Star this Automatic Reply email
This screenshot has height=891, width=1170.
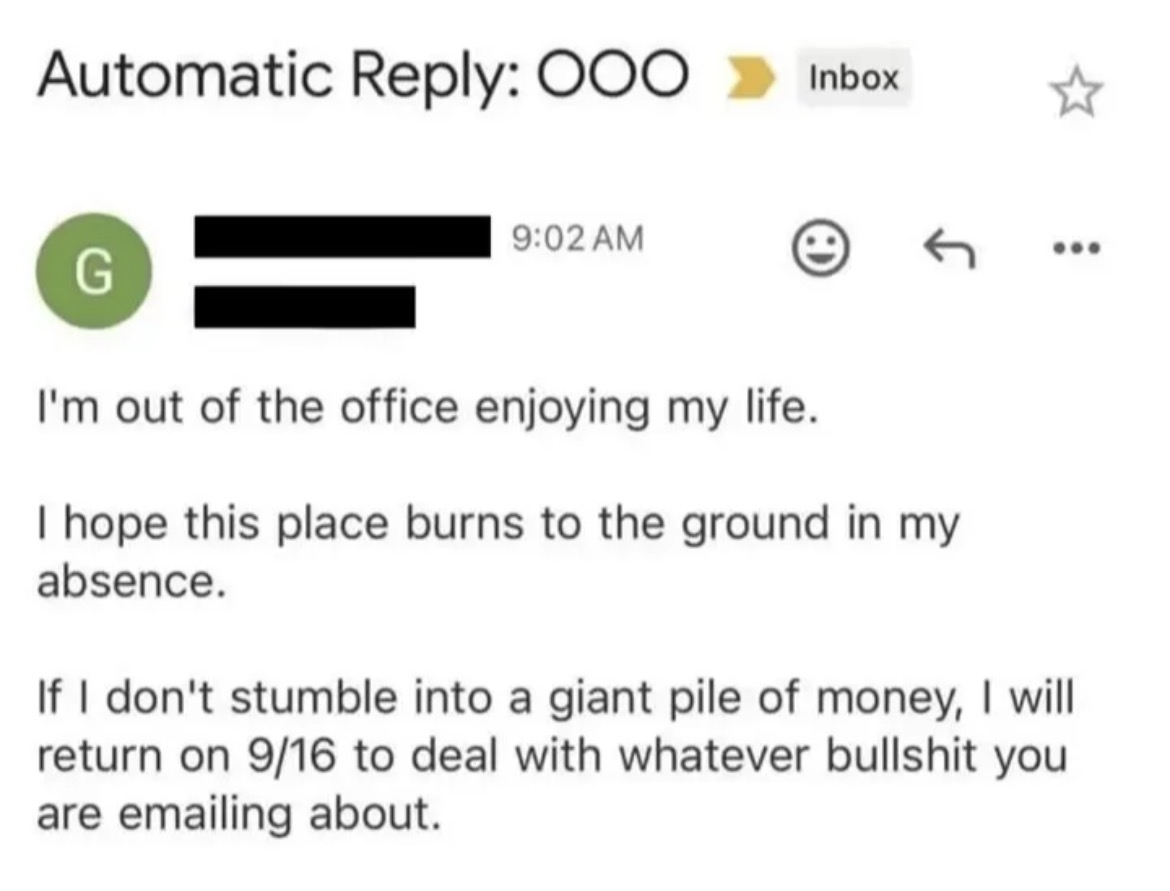pos(1076,93)
